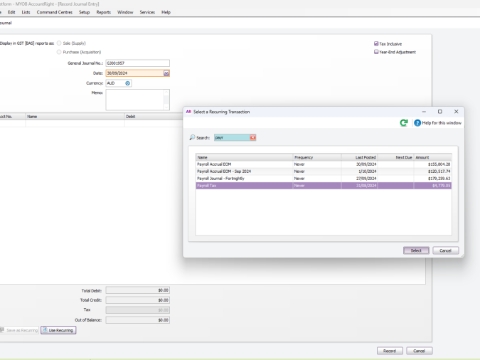Sort by the Amount column header
The image size is (480, 360).
point(433,157)
